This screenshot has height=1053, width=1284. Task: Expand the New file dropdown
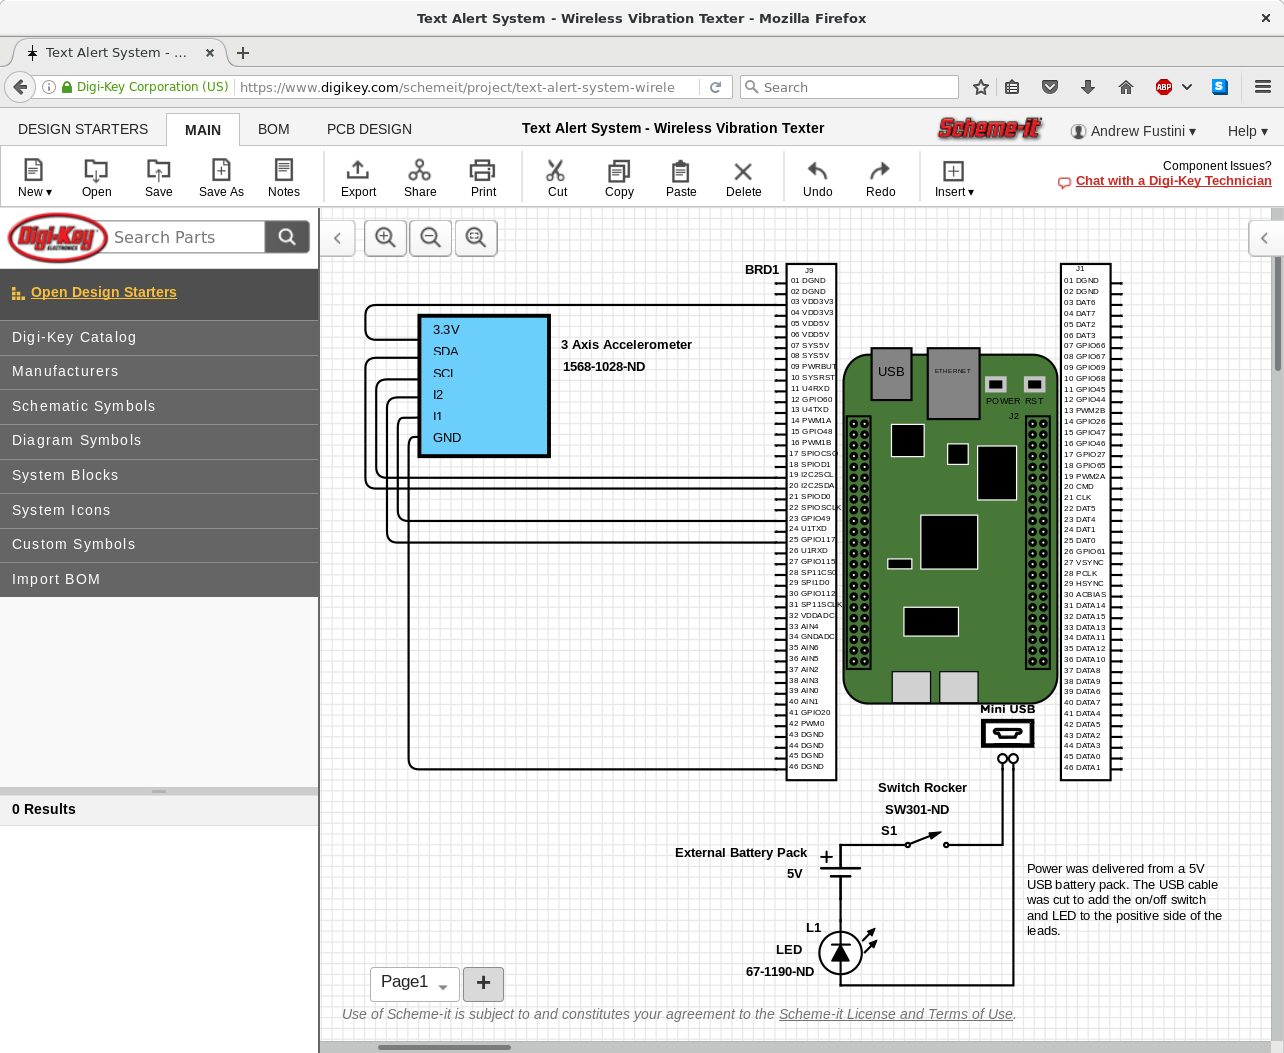coord(34,177)
